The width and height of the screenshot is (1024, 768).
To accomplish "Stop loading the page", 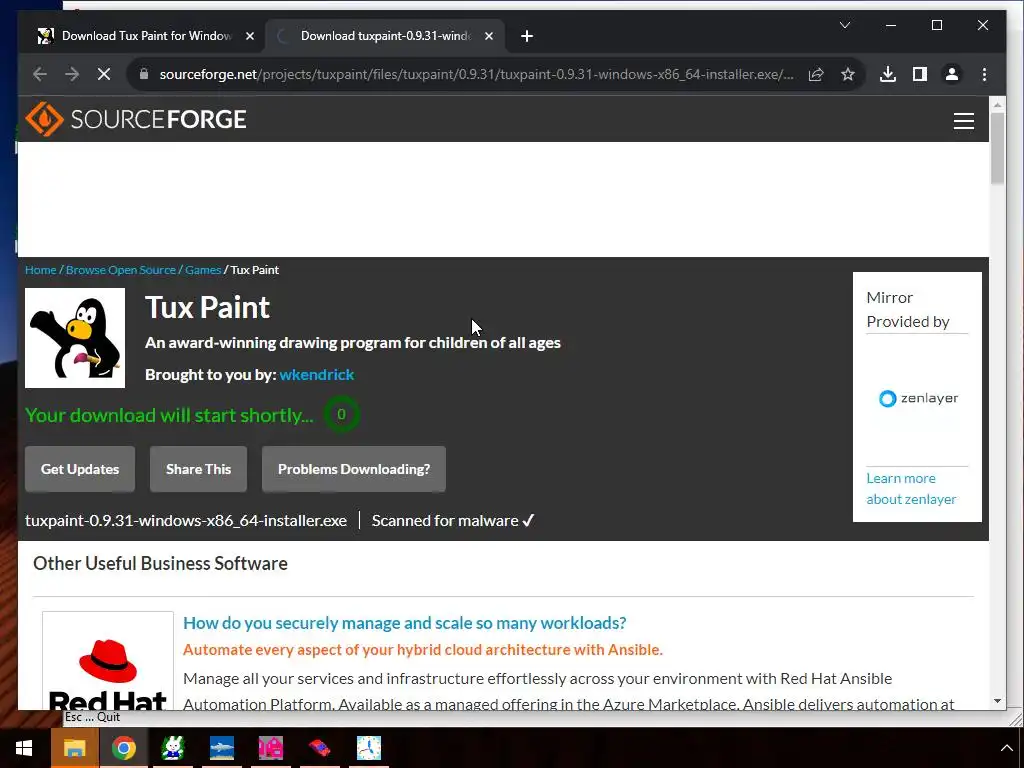I will [x=104, y=74].
